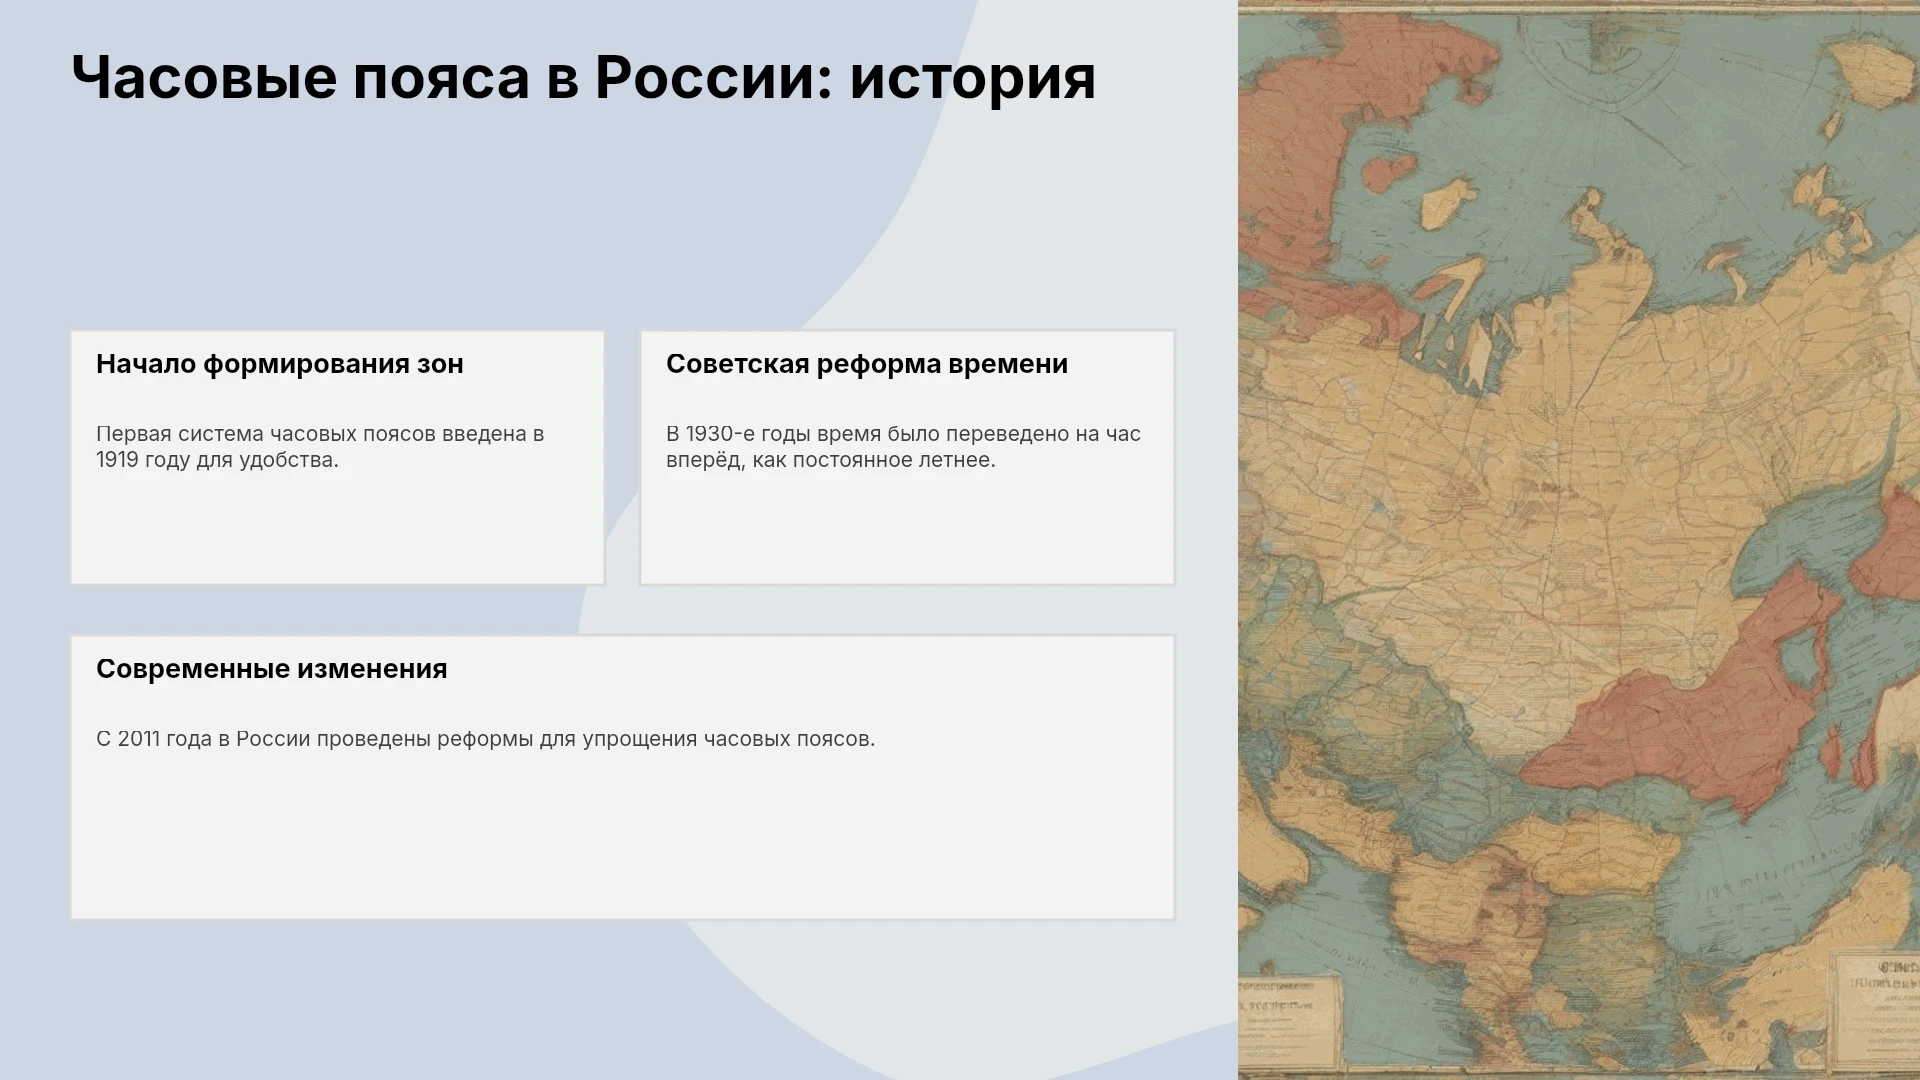1920x1080 pixels.
Task: Click empty area of "Современные изменения" card
Action: pos(622,840)
